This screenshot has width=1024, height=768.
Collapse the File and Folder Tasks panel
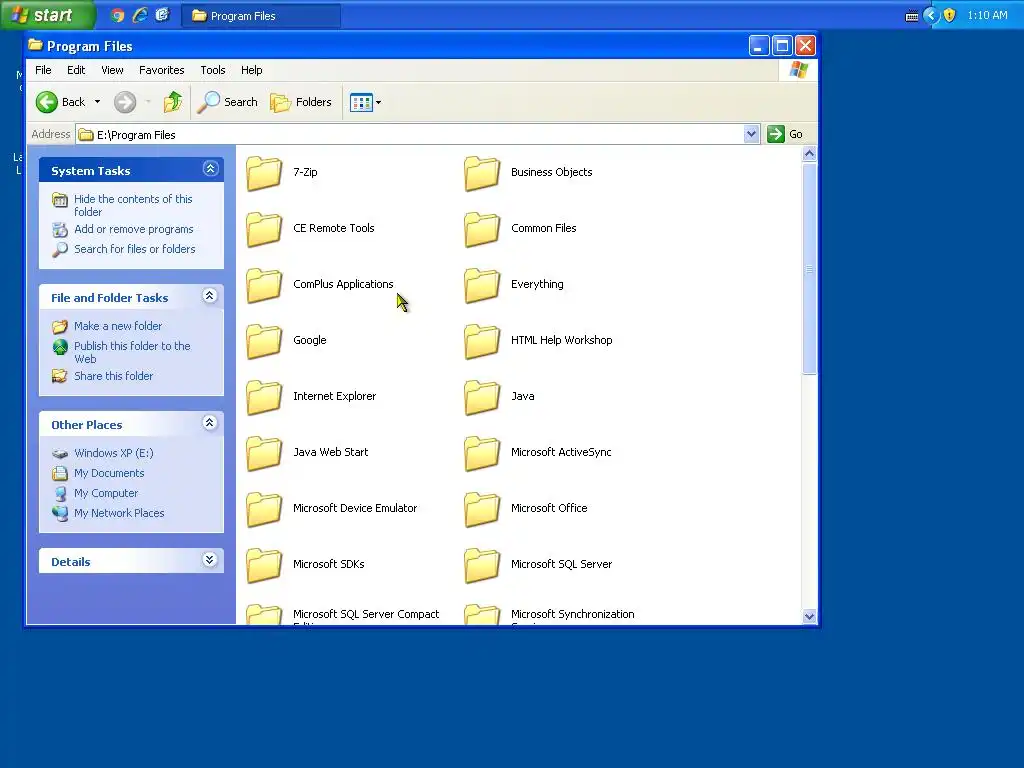(x=210, y=296)
